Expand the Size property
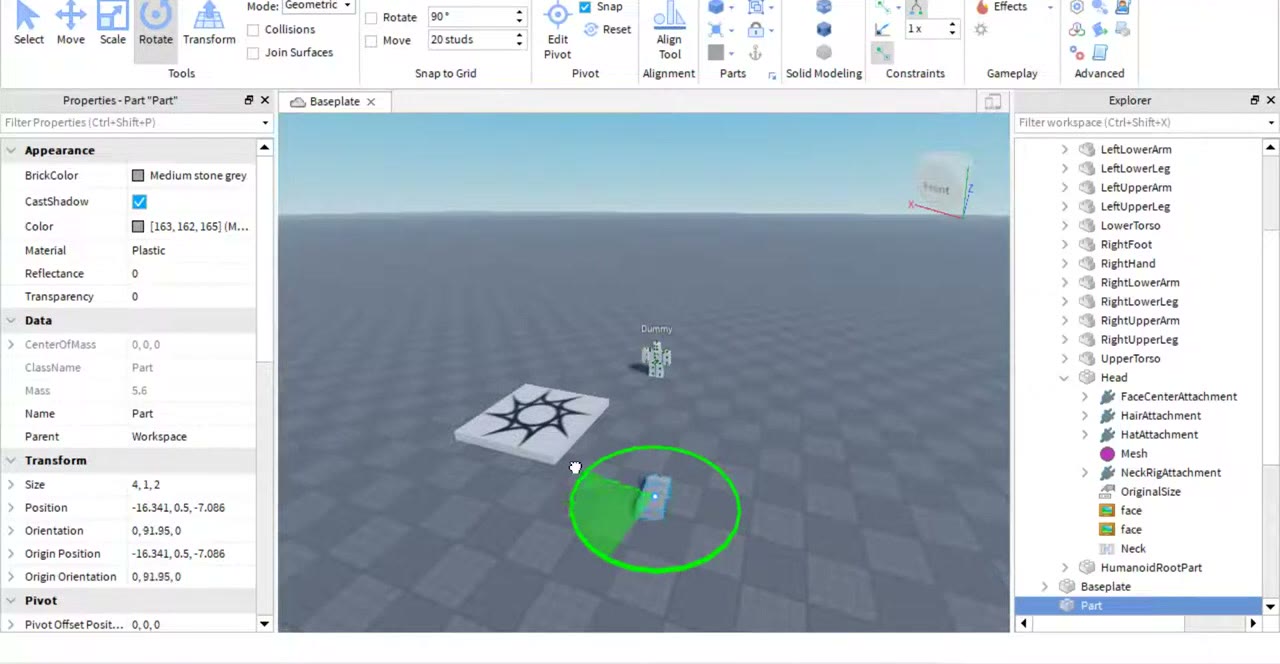Viewport: 1280px width, 664px height. point(11,484)
